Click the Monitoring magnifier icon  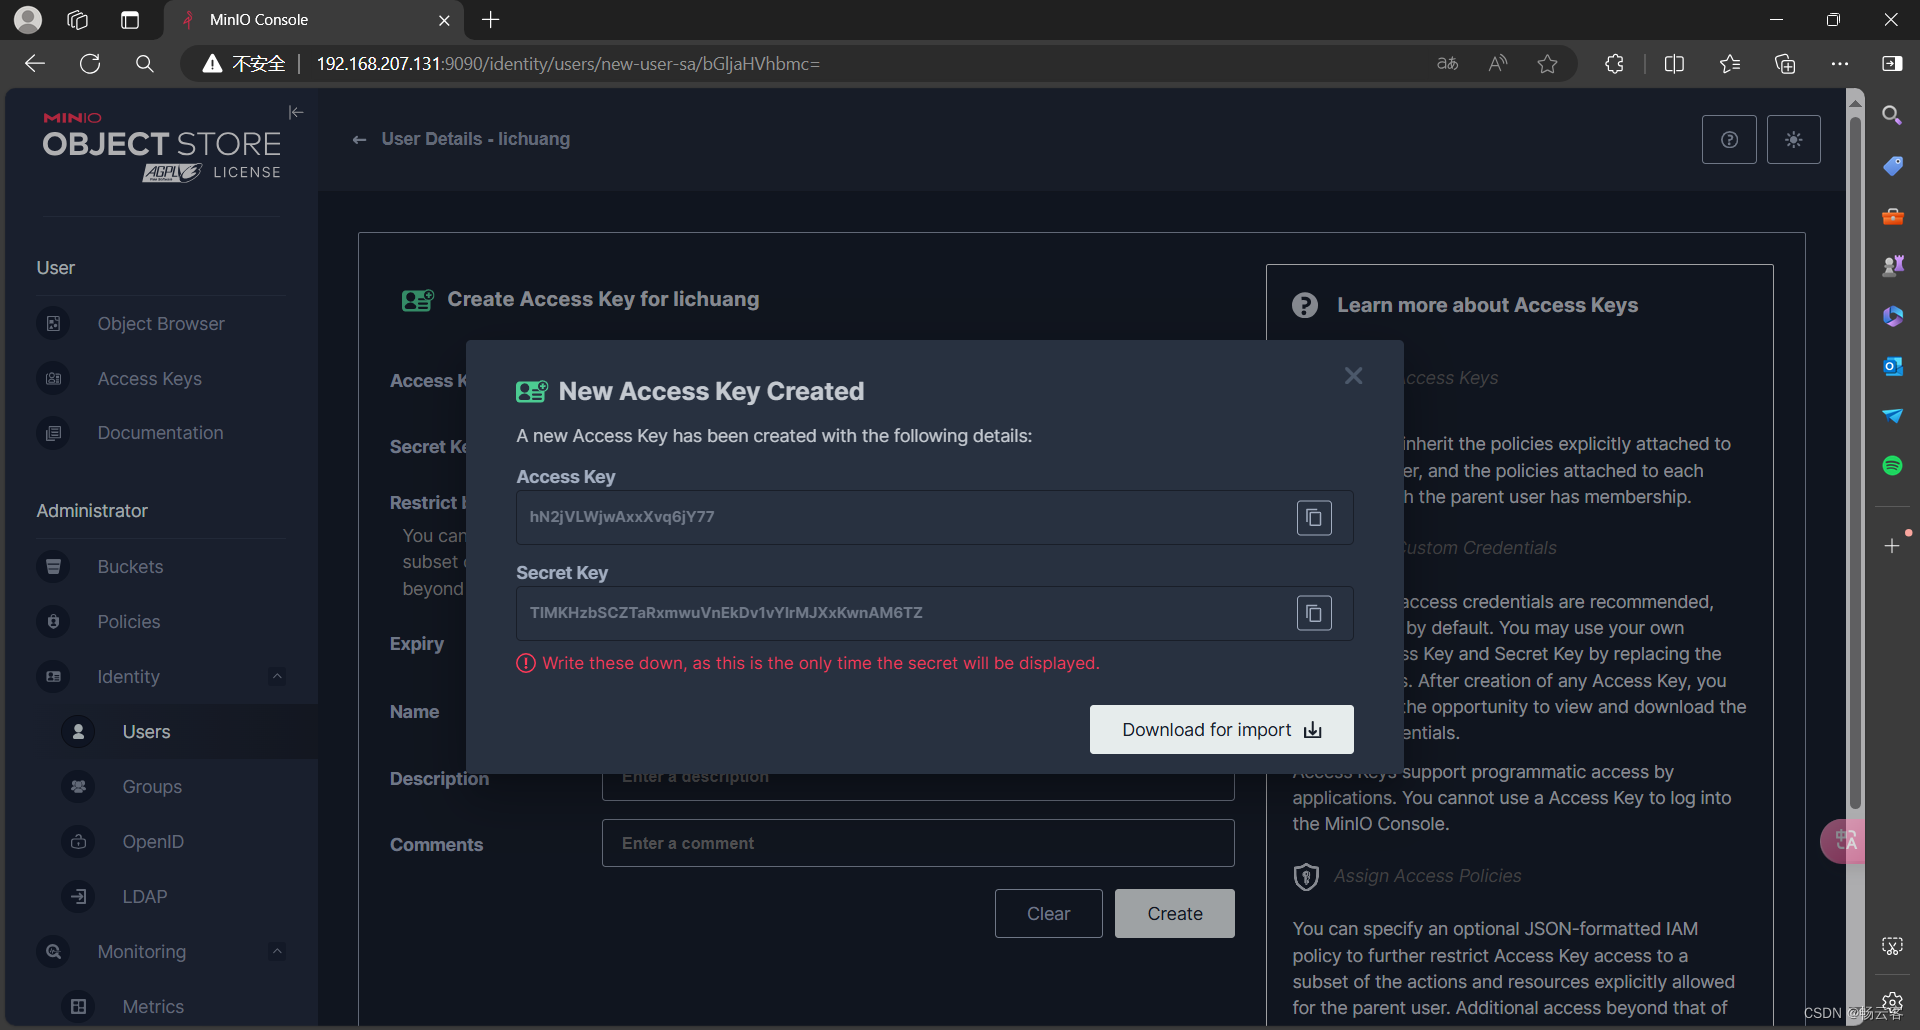[53, 952]
